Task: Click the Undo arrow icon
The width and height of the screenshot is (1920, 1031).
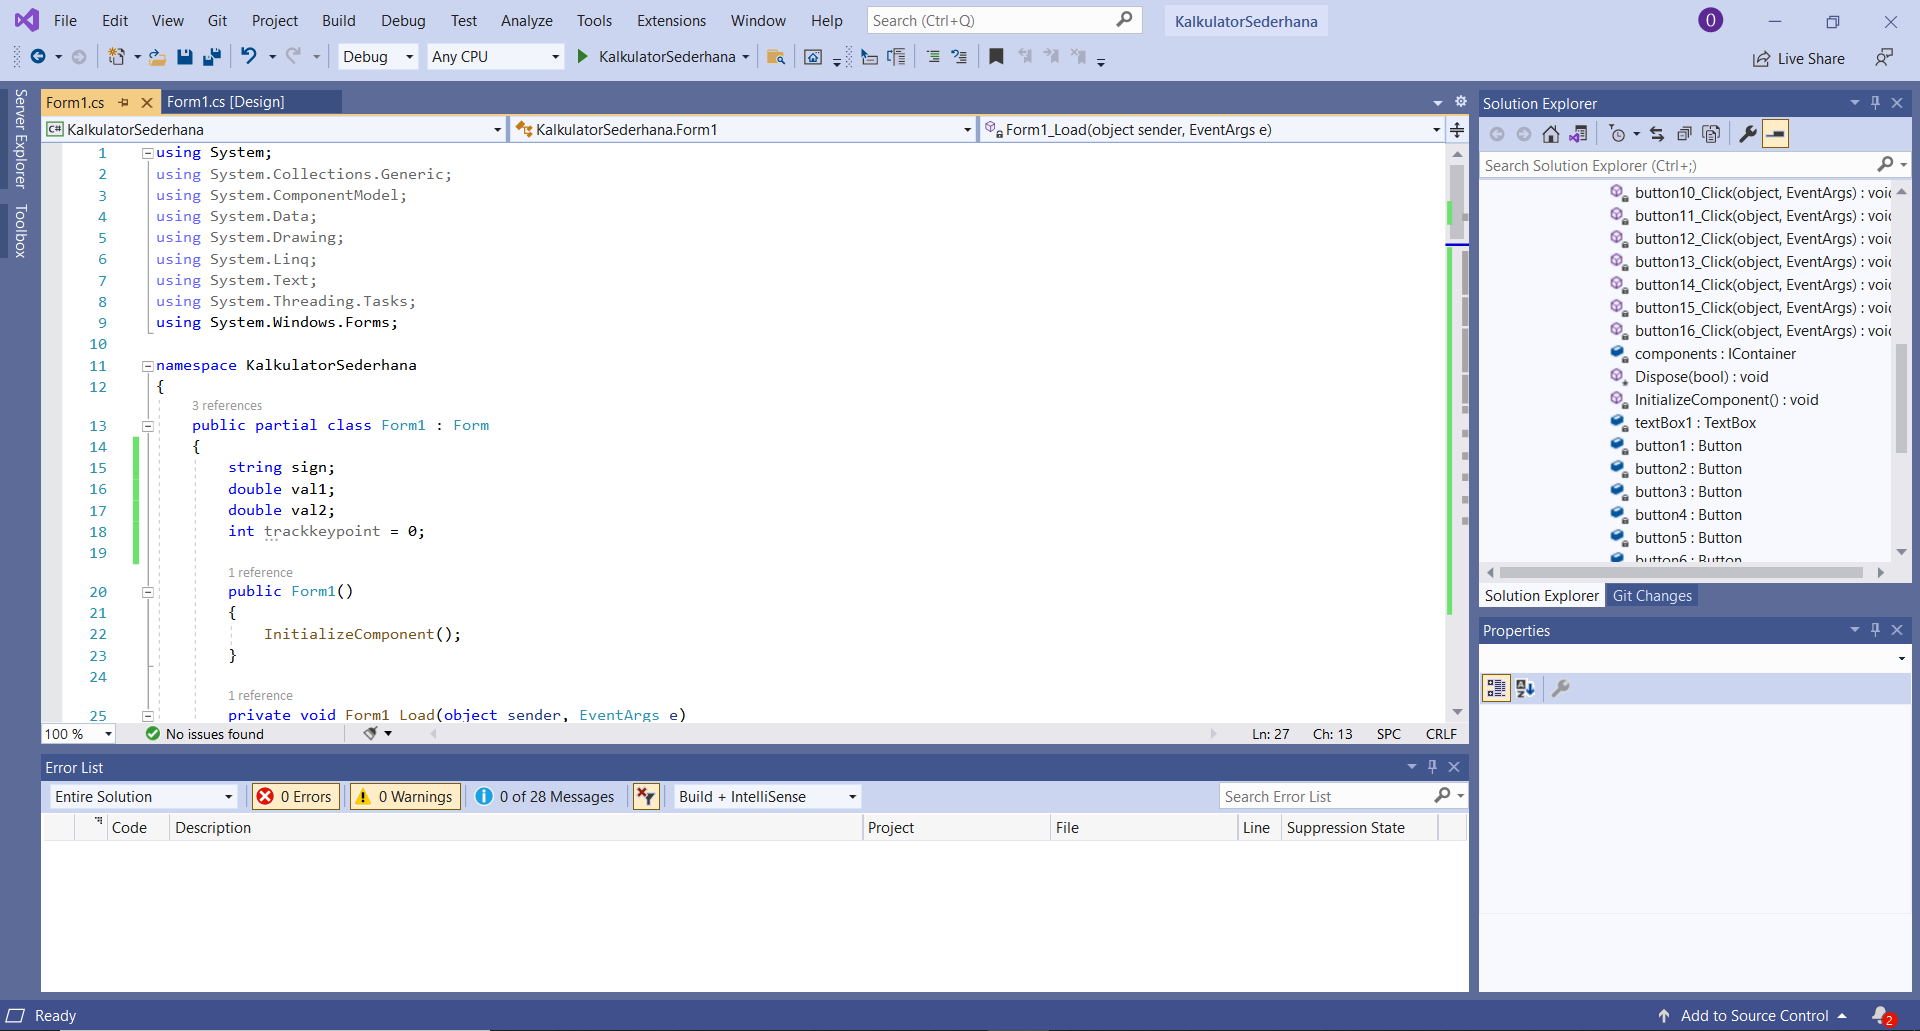Action: 249,56
